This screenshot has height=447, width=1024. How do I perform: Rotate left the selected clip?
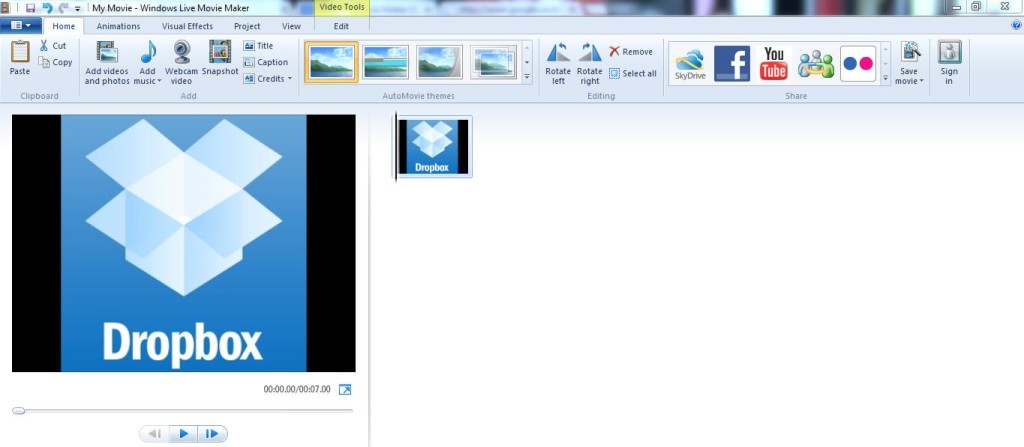coord(558,63)
